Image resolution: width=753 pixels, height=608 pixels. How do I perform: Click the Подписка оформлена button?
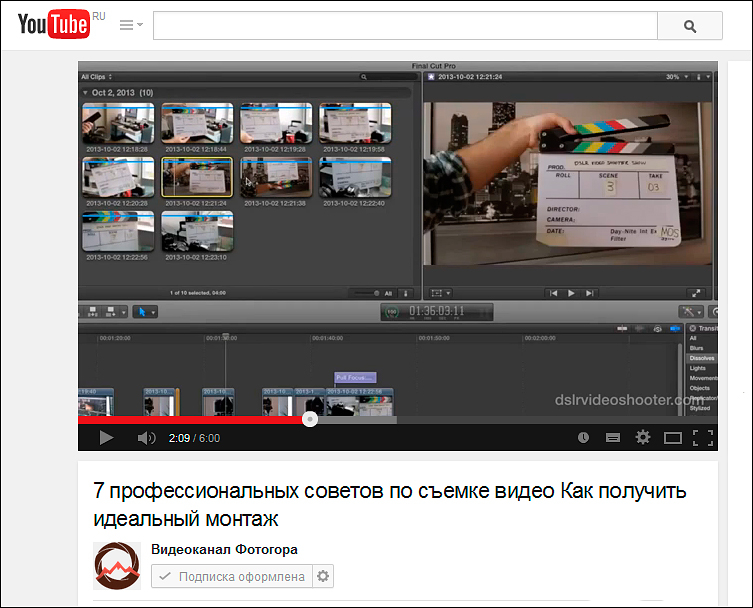(232, 576)
